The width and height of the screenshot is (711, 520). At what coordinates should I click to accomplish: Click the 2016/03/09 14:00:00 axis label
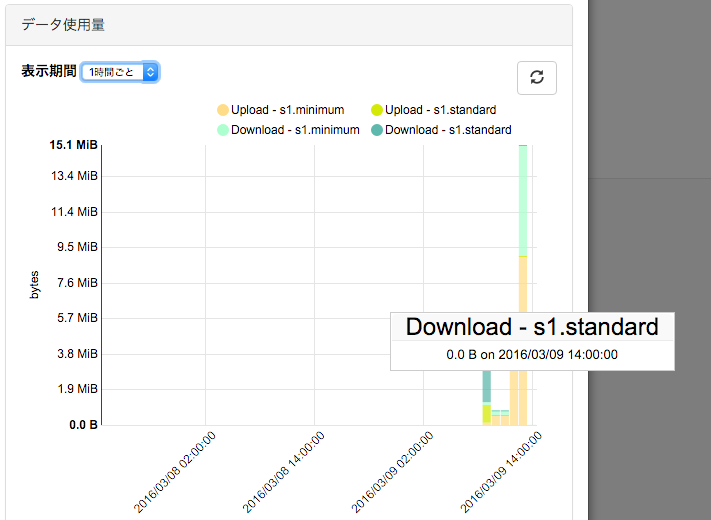[502, 472]
